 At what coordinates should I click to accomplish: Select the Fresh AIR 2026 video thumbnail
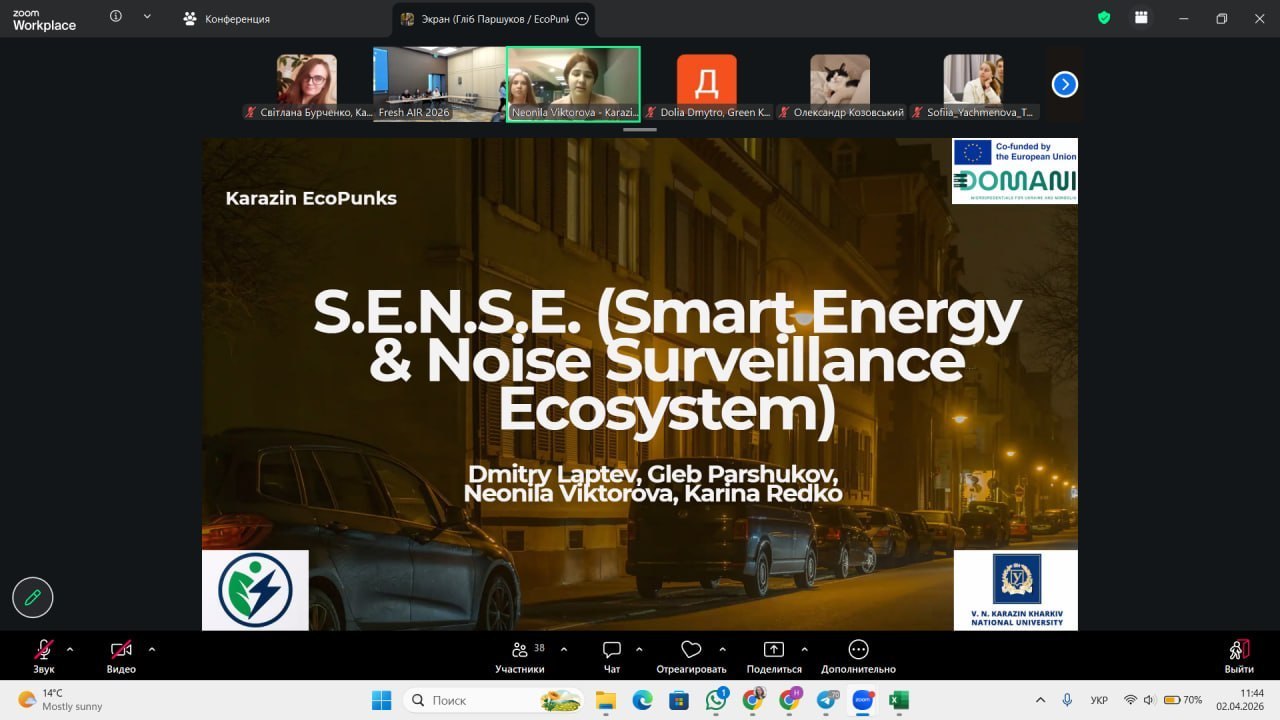click(x=439, y=85)
